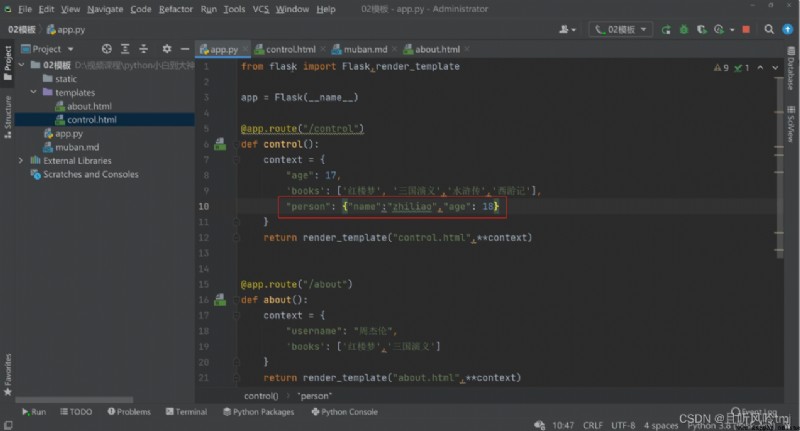Open the File menu
This screenshot has height=431, width=800.
pyautogui.click(x=25, y=9)
